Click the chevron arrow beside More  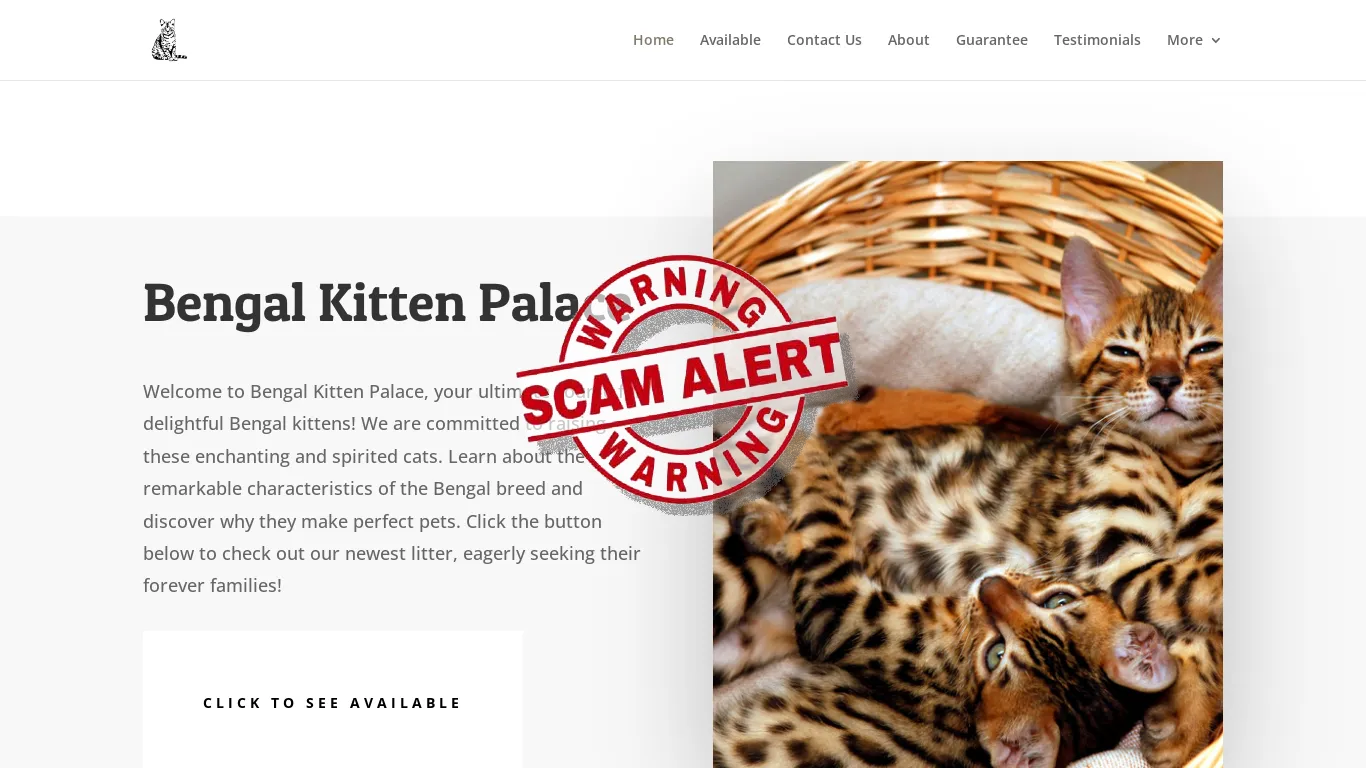click(x=1216, y=40)
